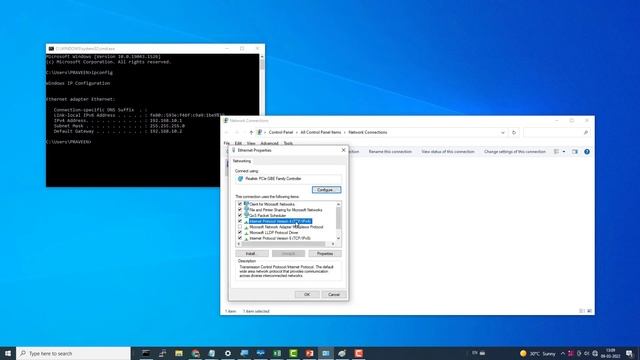Confirm with OK in Ethernet Properties
The width and height of the screenshot is (640, 360).
[x=307, y=294]
